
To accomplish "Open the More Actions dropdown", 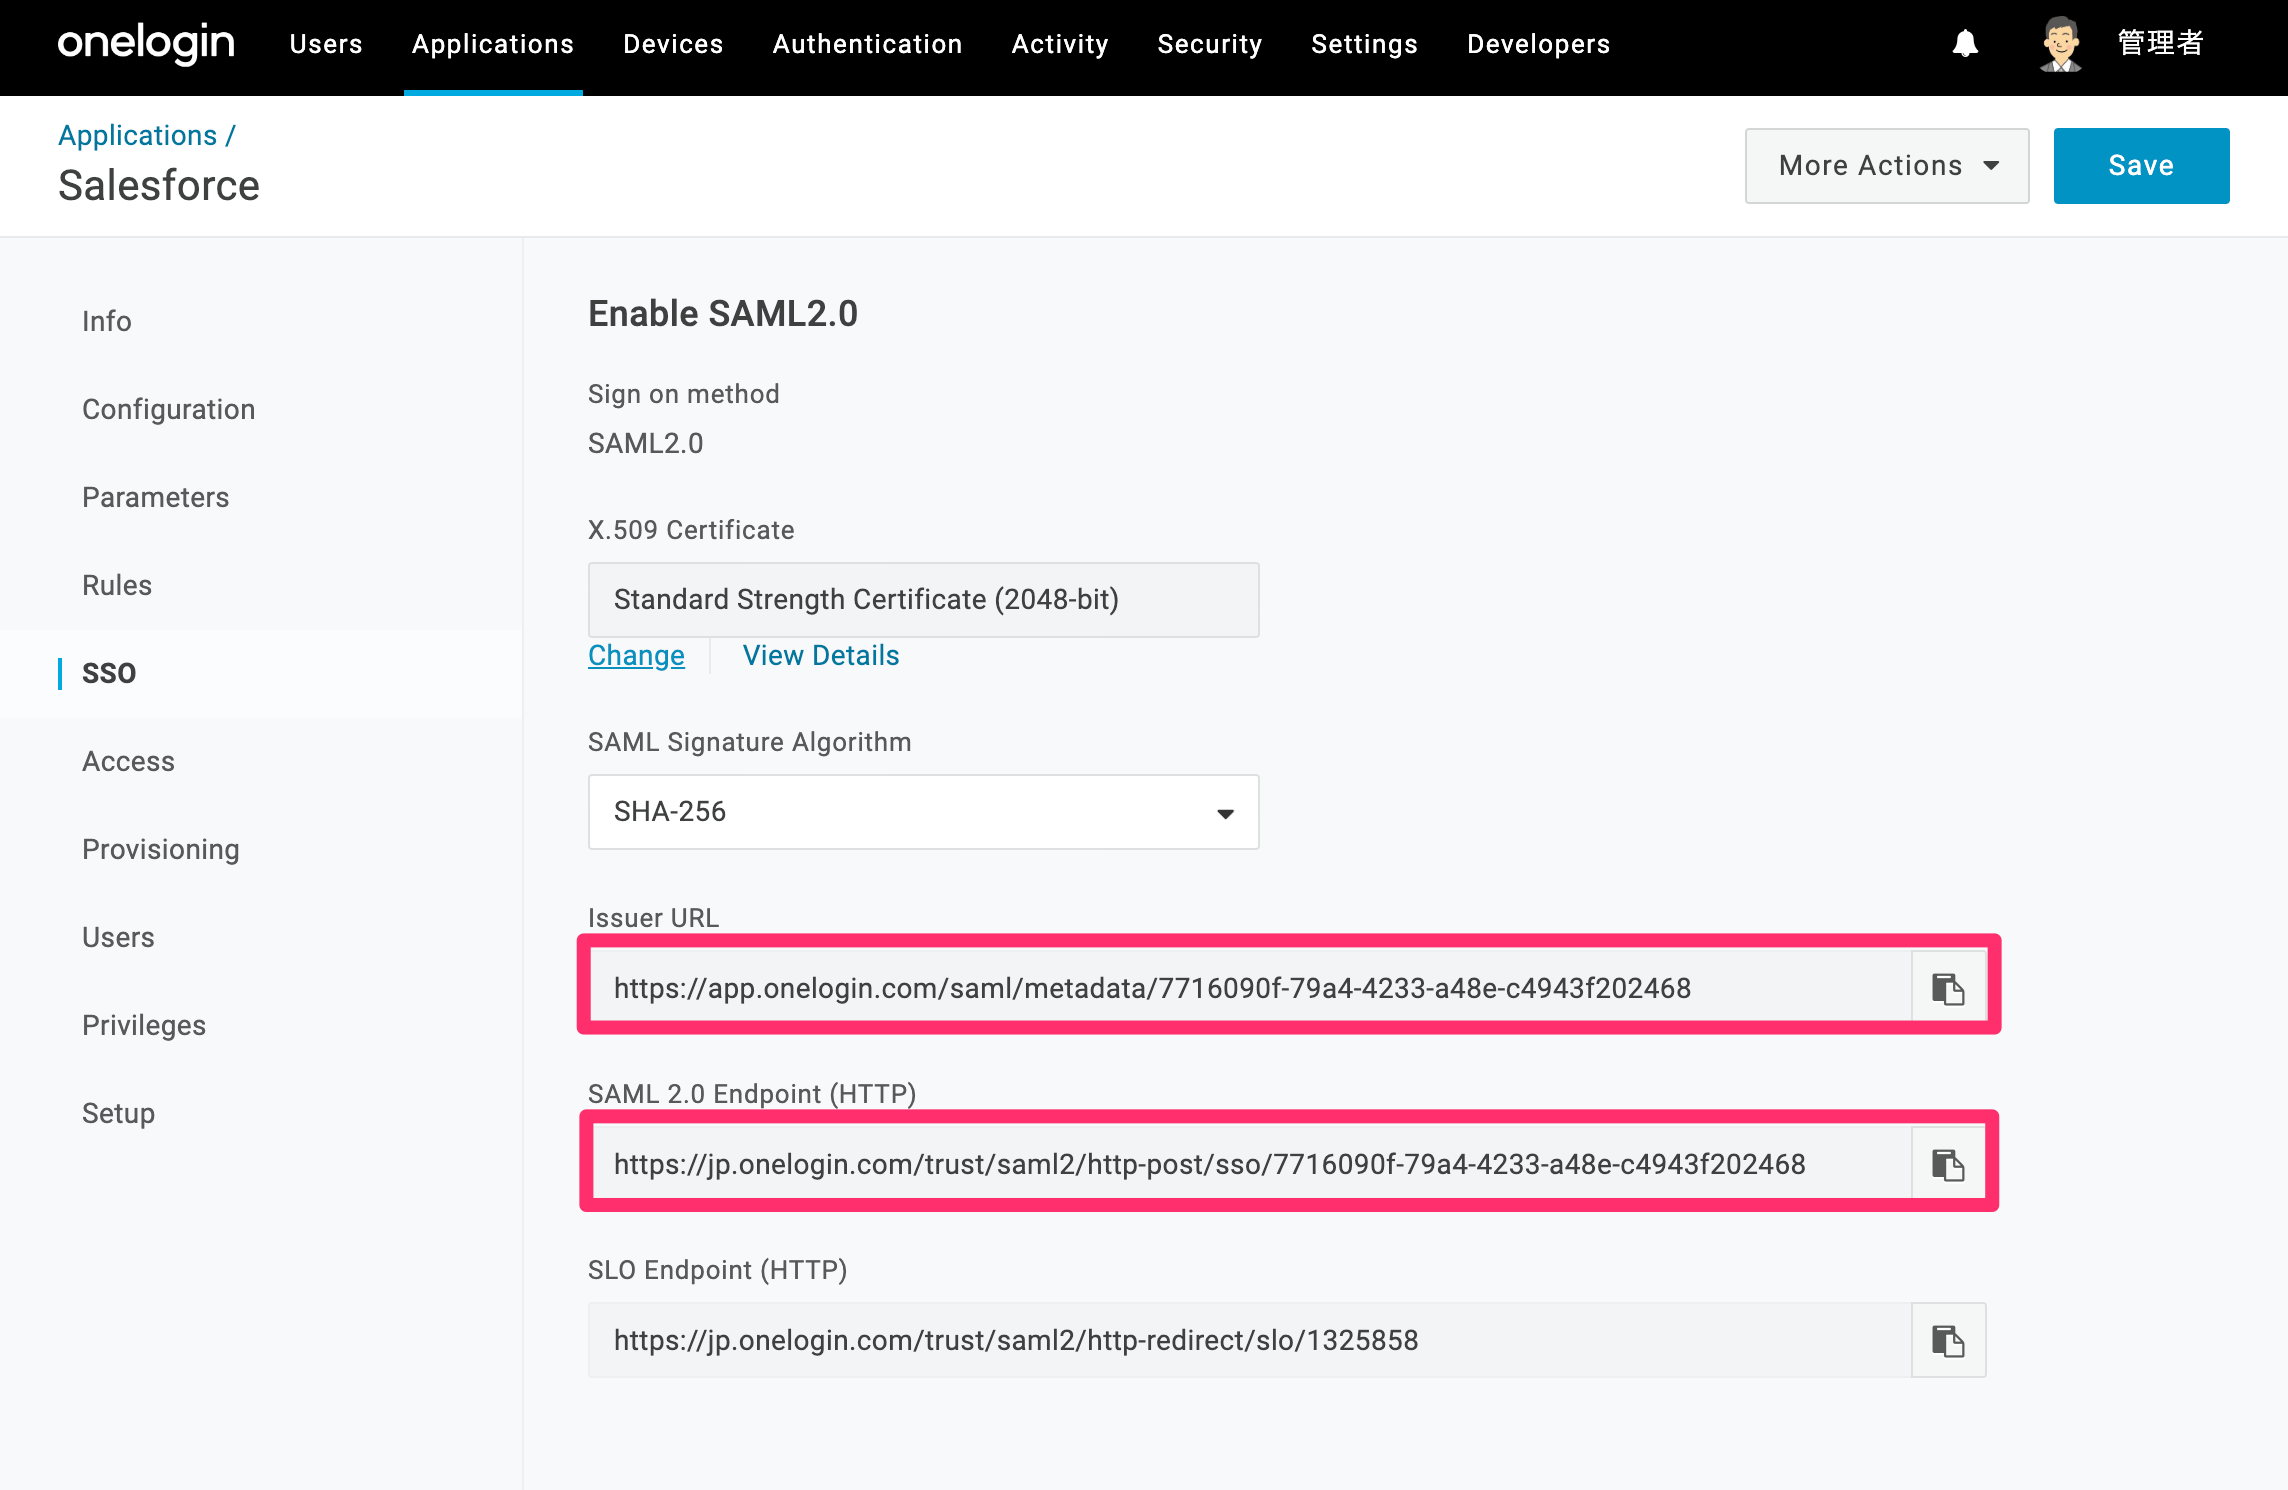I will click(x=1887, y=166).
